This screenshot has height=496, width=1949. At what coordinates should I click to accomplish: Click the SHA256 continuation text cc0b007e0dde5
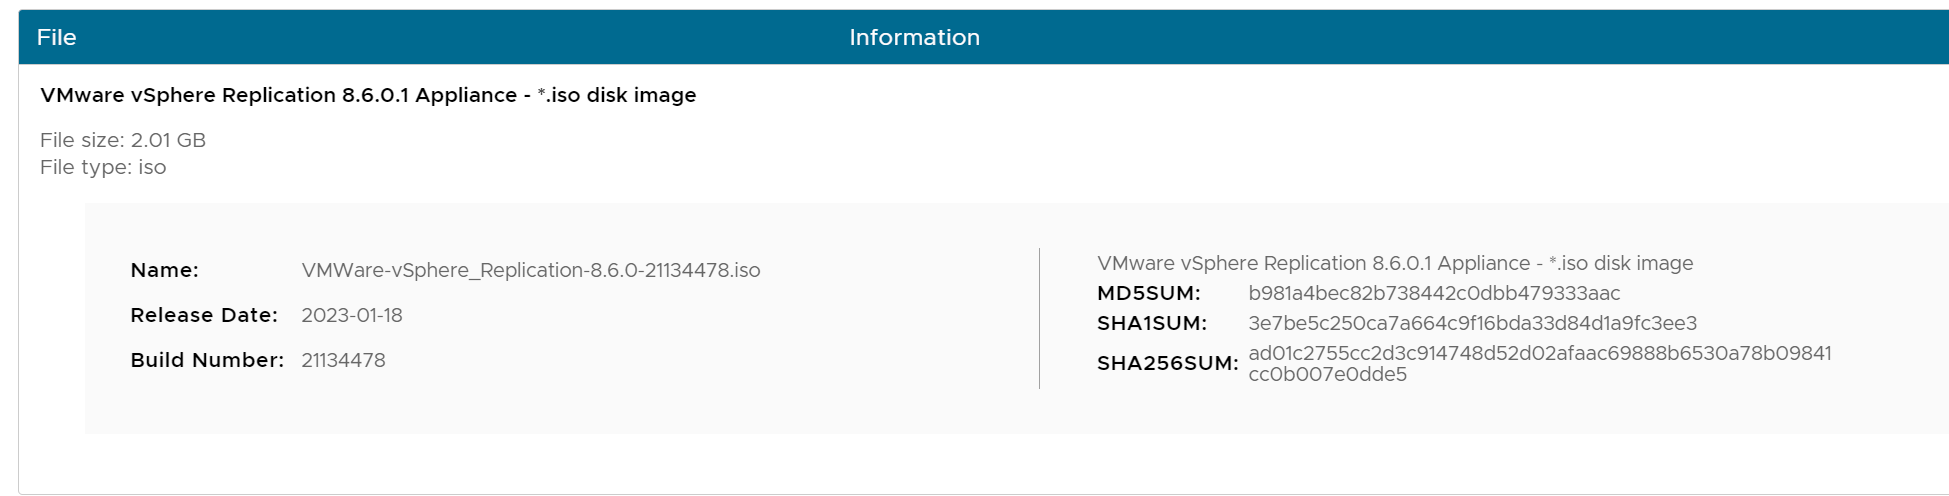pyautogui.click(x=1327, y=375)
